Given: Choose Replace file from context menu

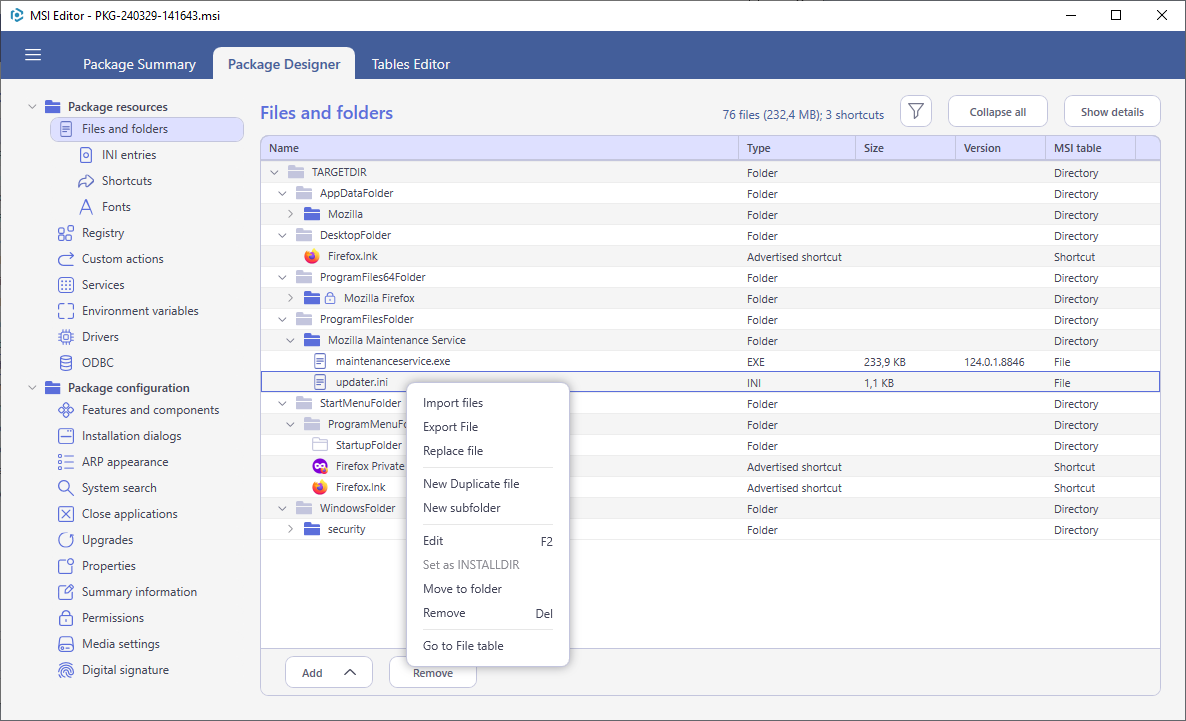Looking at the screenshot, I should pos(488,451).
